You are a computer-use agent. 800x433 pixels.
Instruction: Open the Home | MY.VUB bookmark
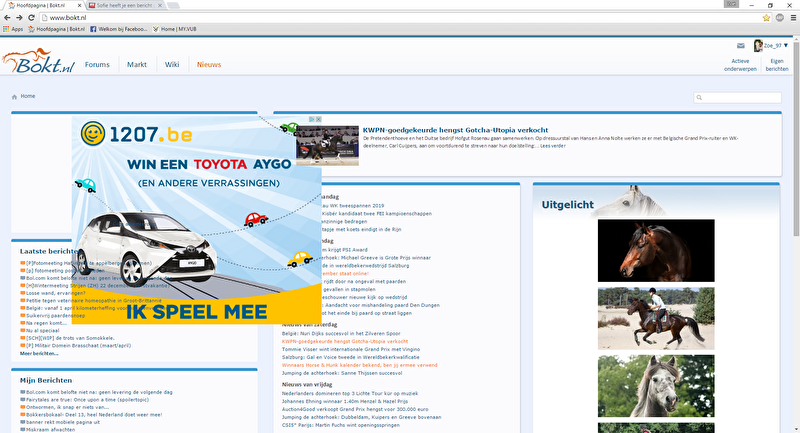pyautogui.click(x=174, y=29)
